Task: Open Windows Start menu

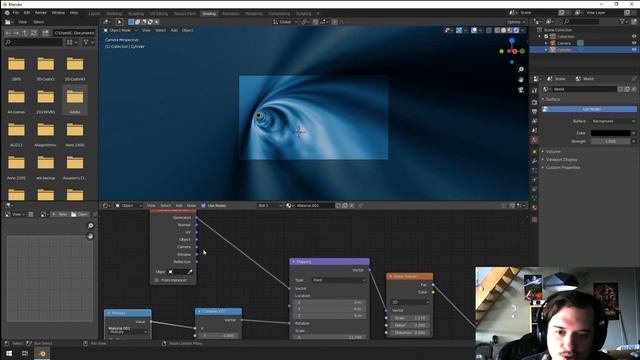Action: [9, 353]
